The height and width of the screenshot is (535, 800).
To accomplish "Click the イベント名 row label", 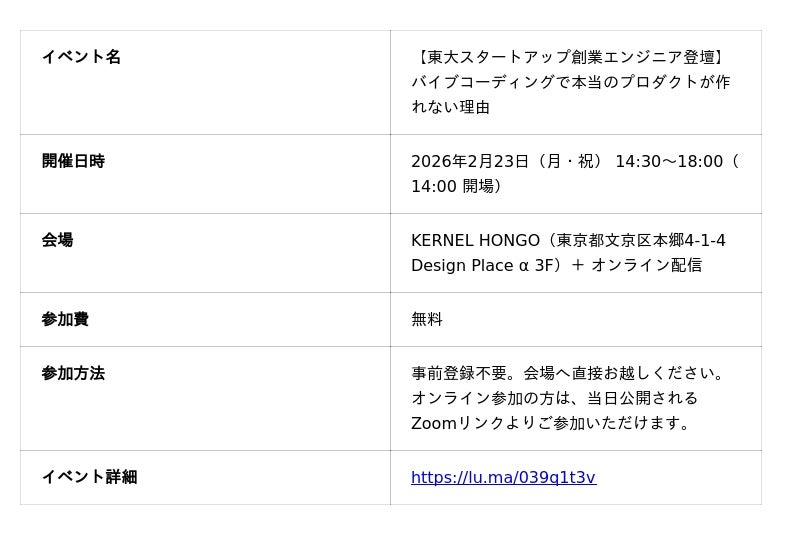I will (x=81, y=57).
